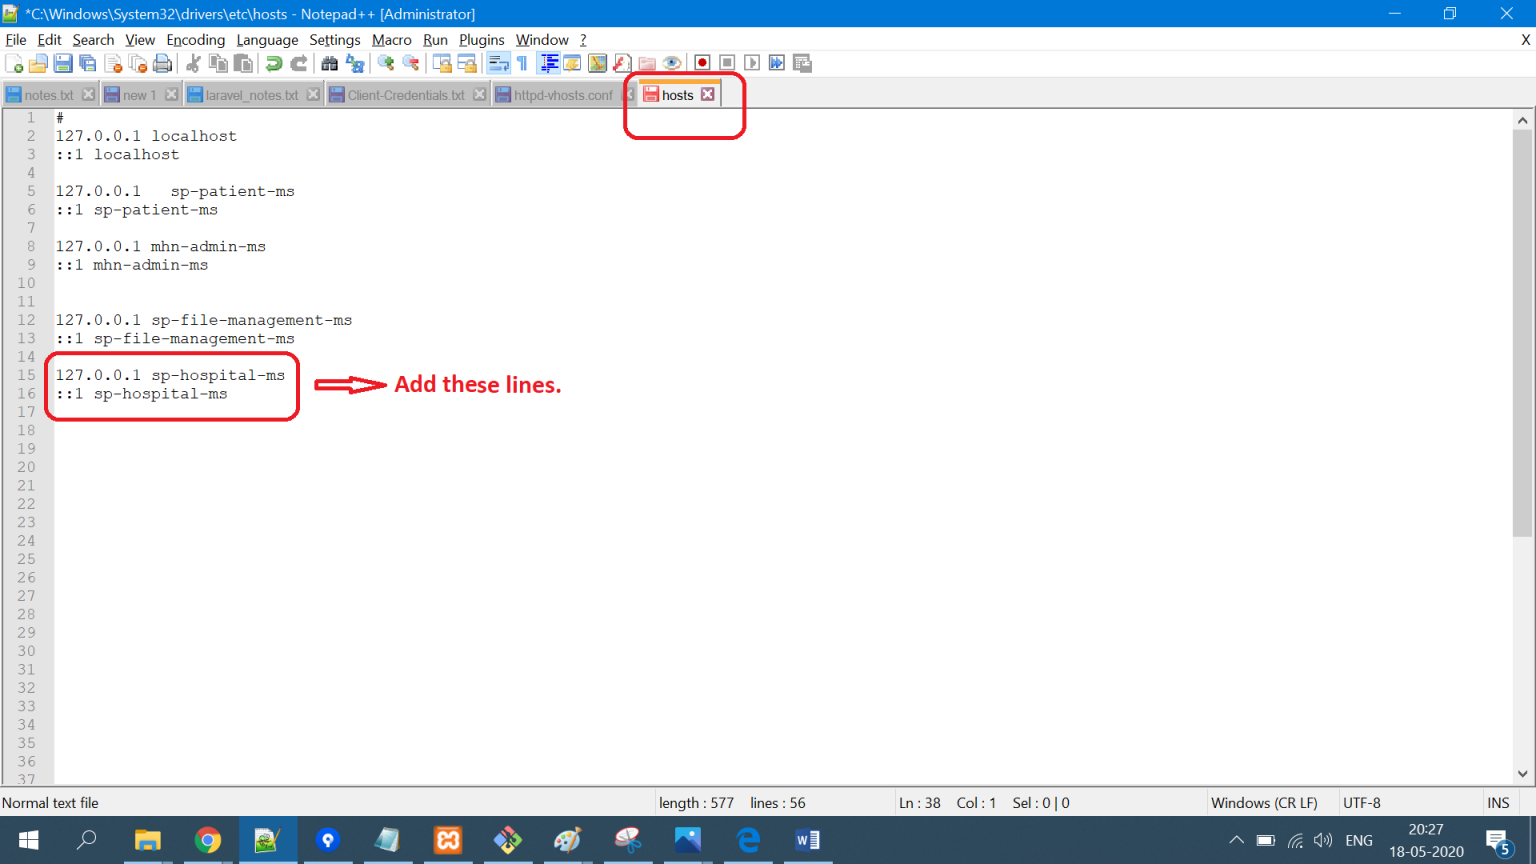The height and width of the screenshot is (864, 1536).
Task: Toggle synchronize horizontal scrolling
Action: click(467, 63)
